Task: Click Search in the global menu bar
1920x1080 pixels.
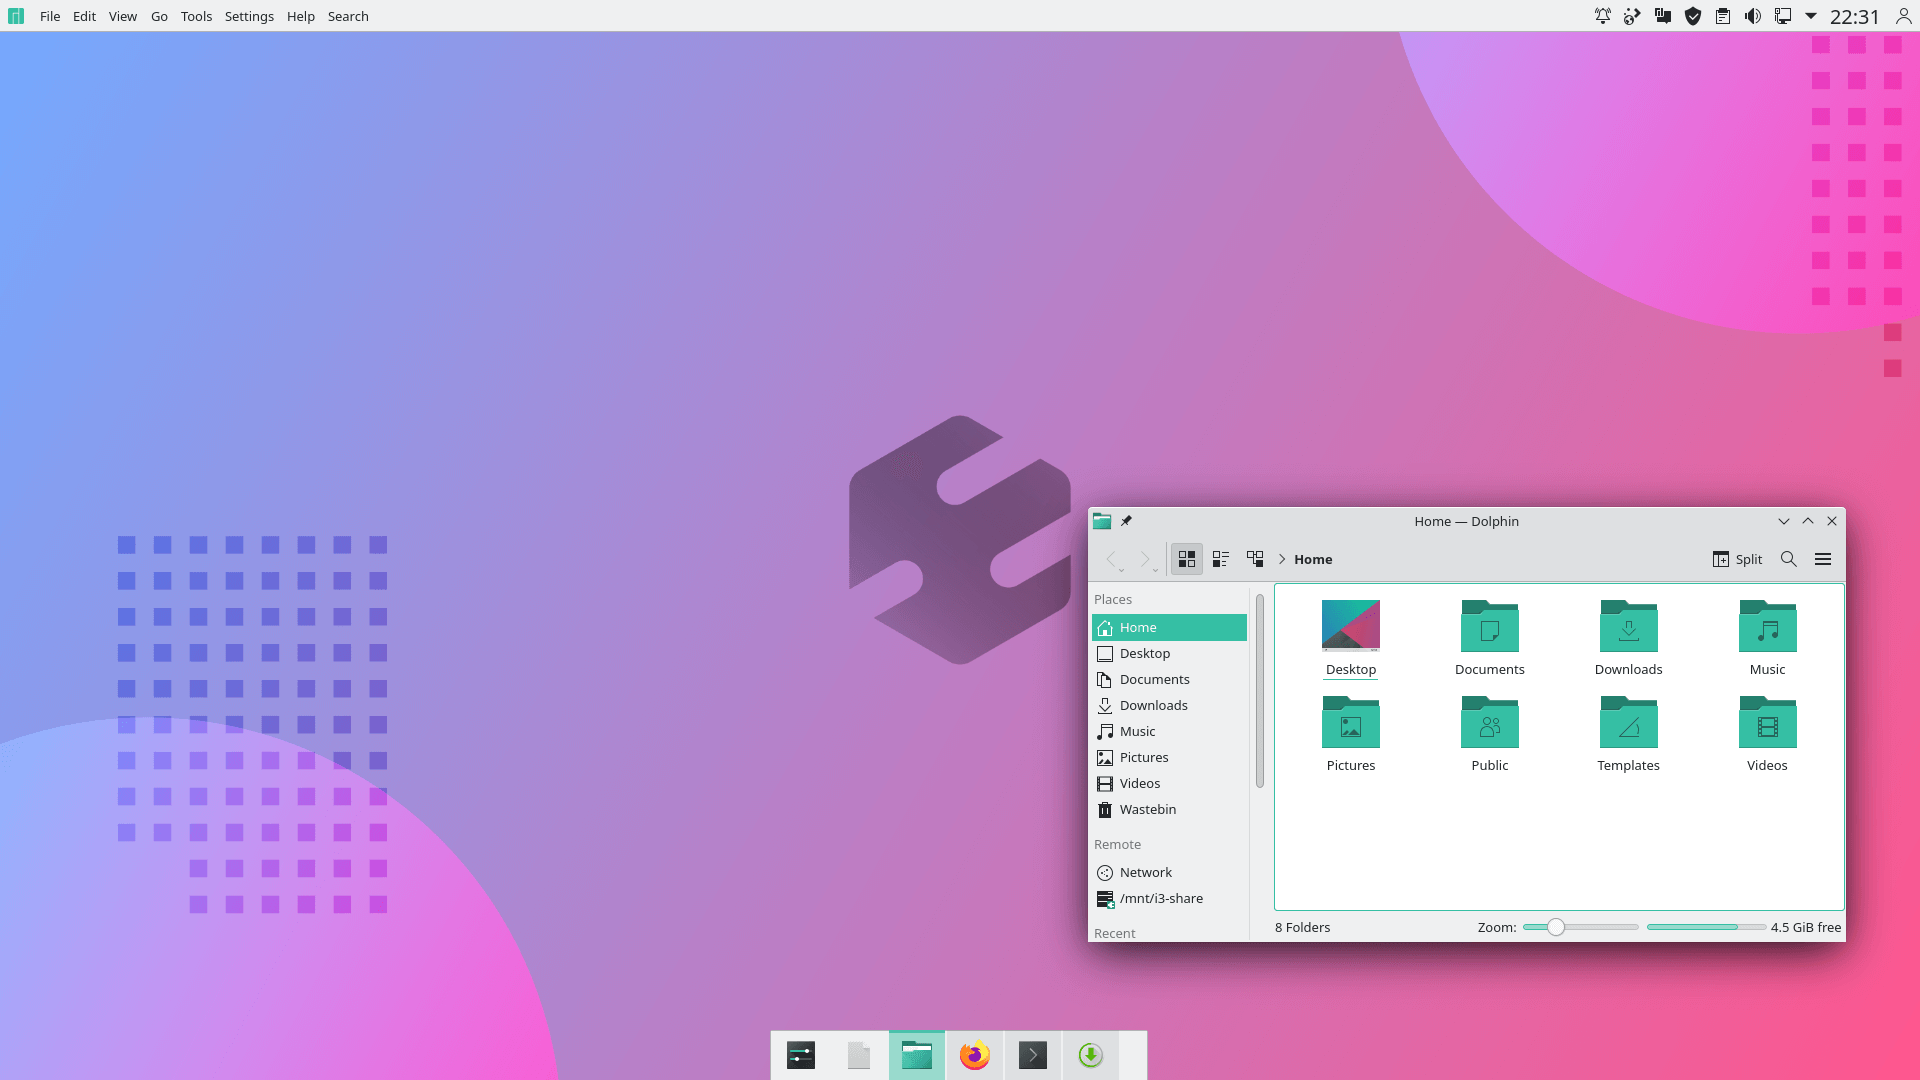Action: tap(348, 16)
